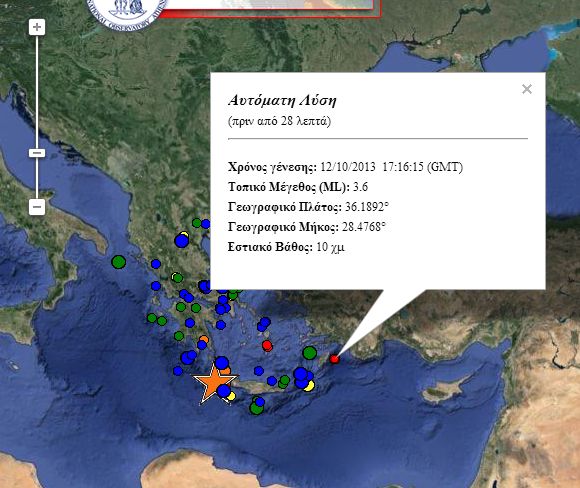
Task: Select the isolated blue marker in western Greece
Action: coord(156,264)
